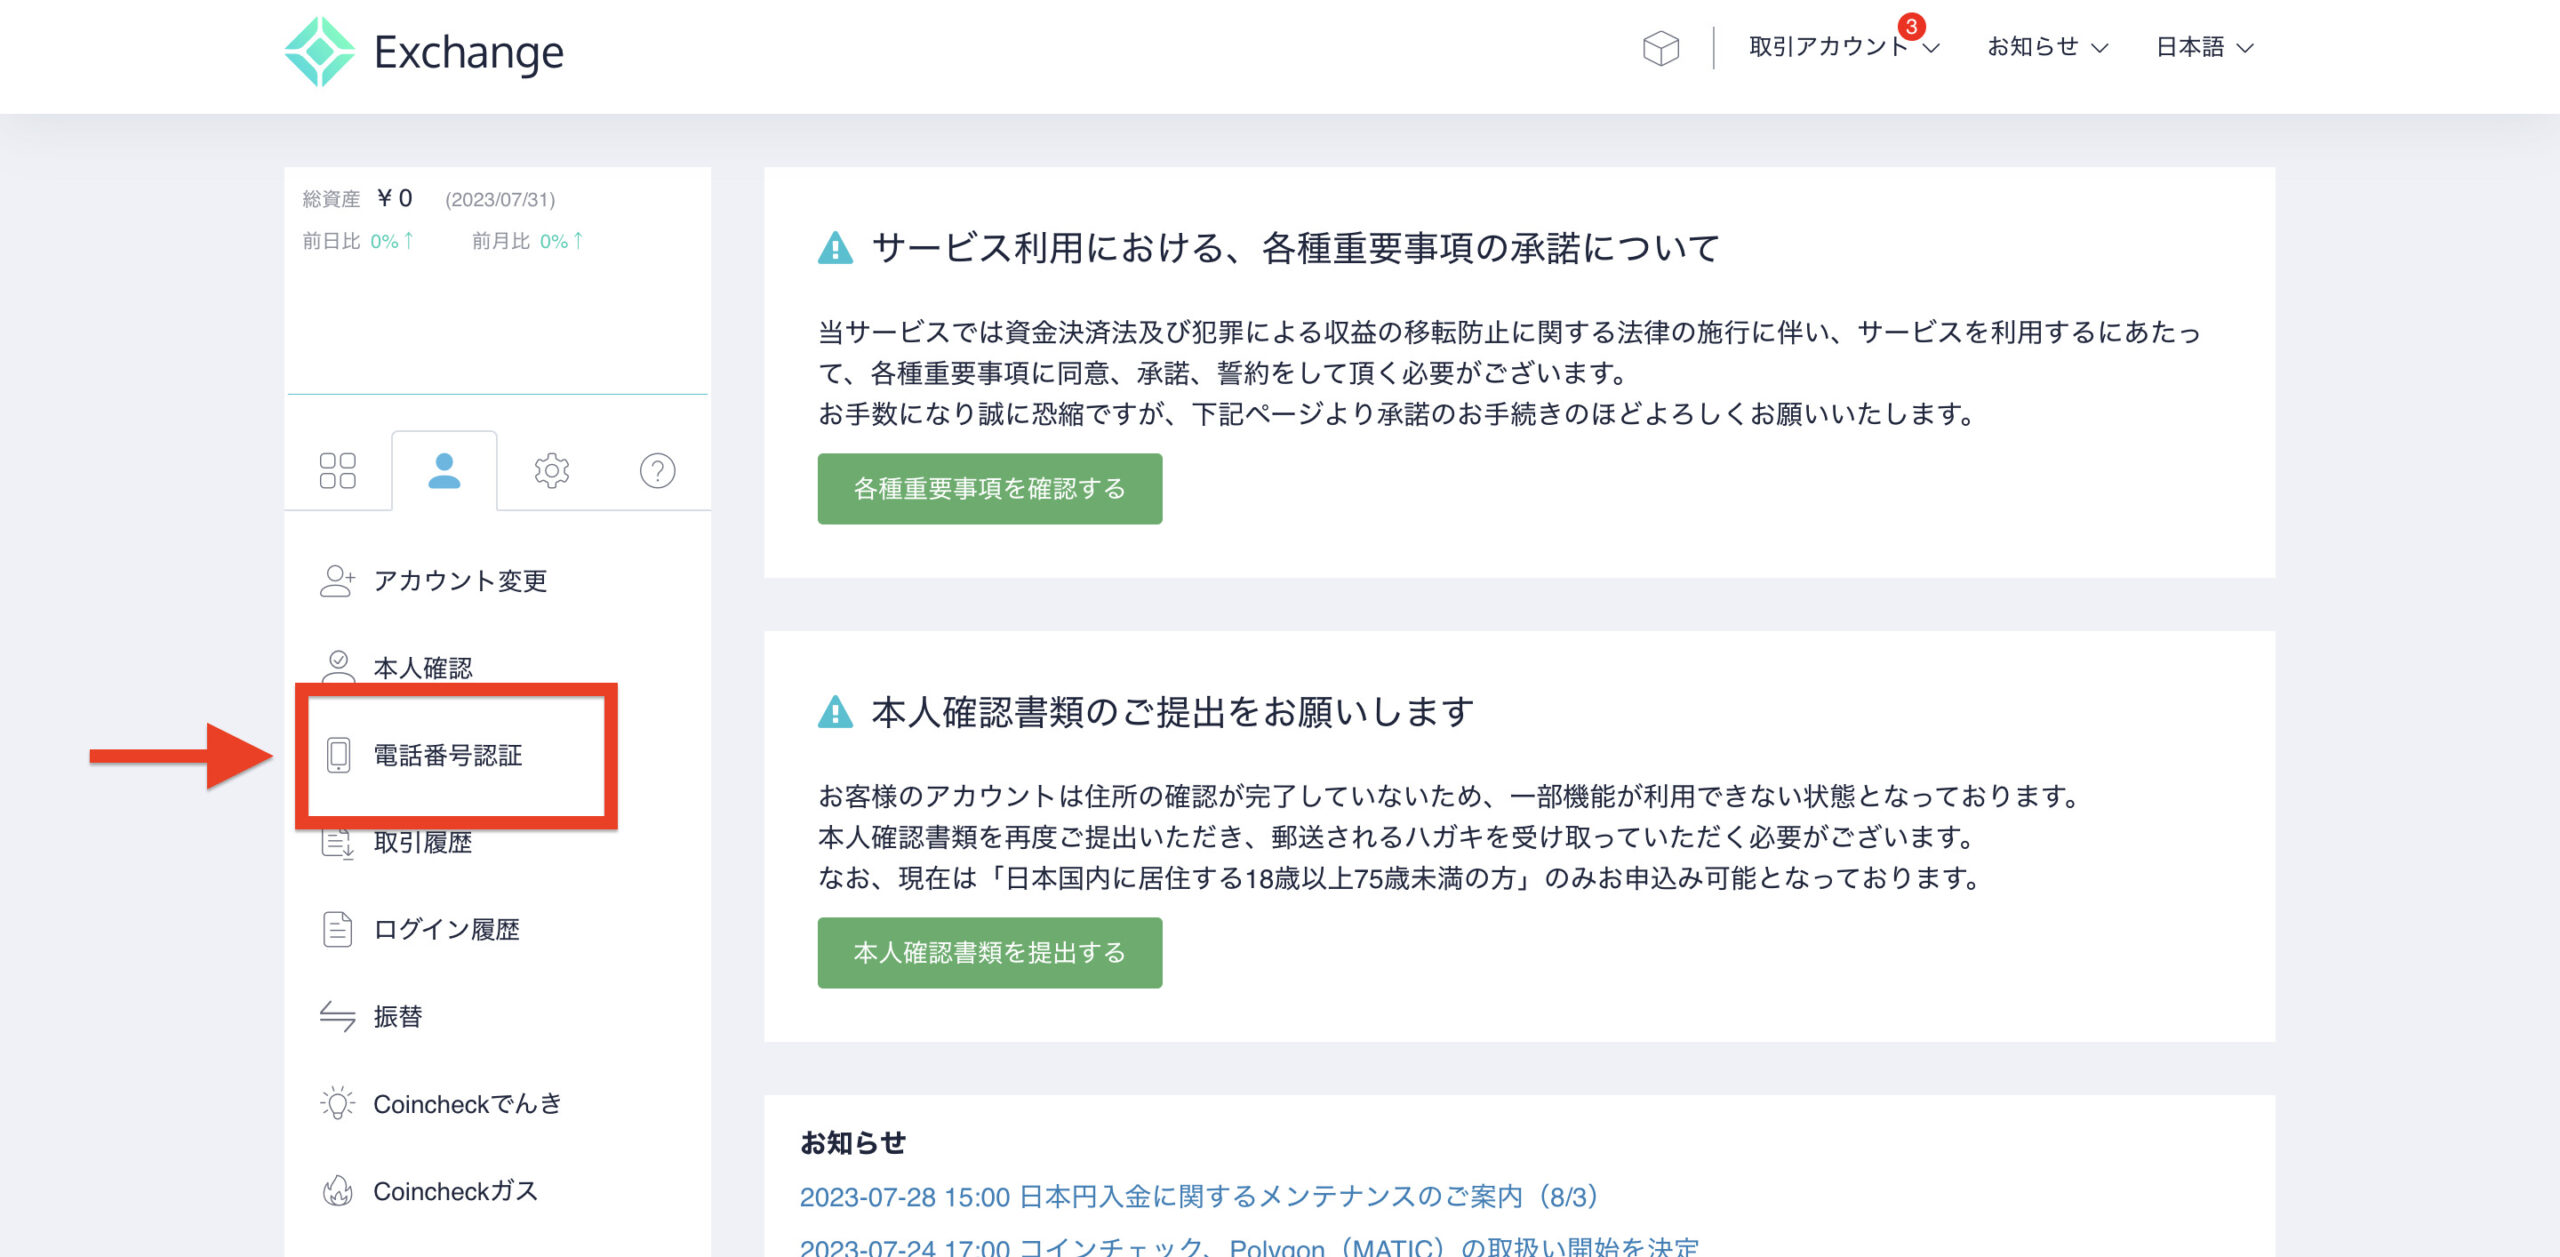
Task: Click warning icon beside サービス利用 heading
Action: coord(835,248)
